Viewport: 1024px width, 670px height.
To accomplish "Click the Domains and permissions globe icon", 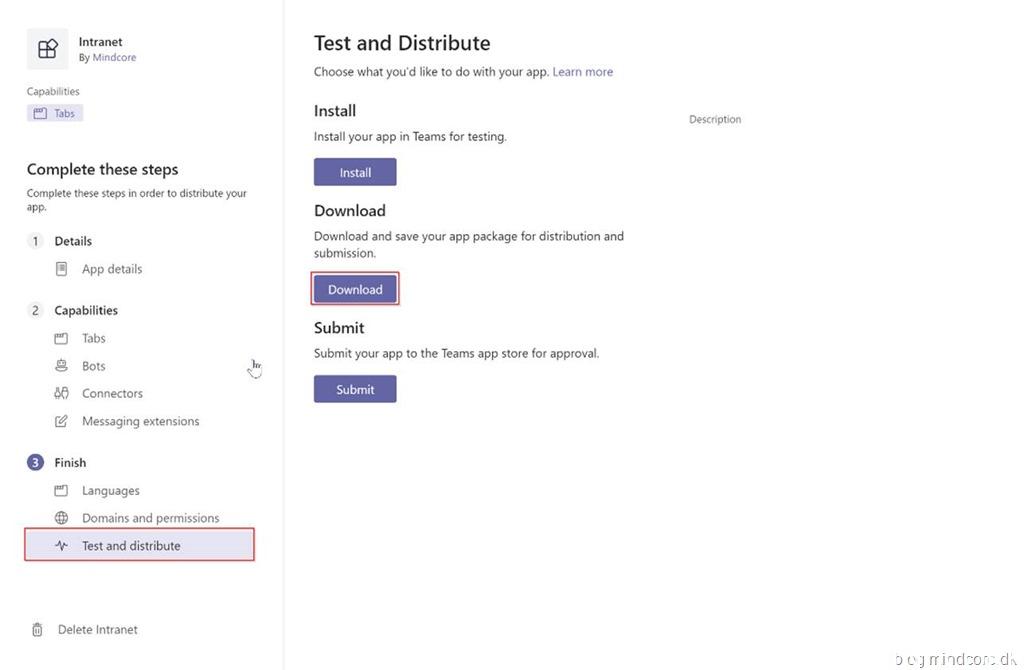I will (62, 518).
